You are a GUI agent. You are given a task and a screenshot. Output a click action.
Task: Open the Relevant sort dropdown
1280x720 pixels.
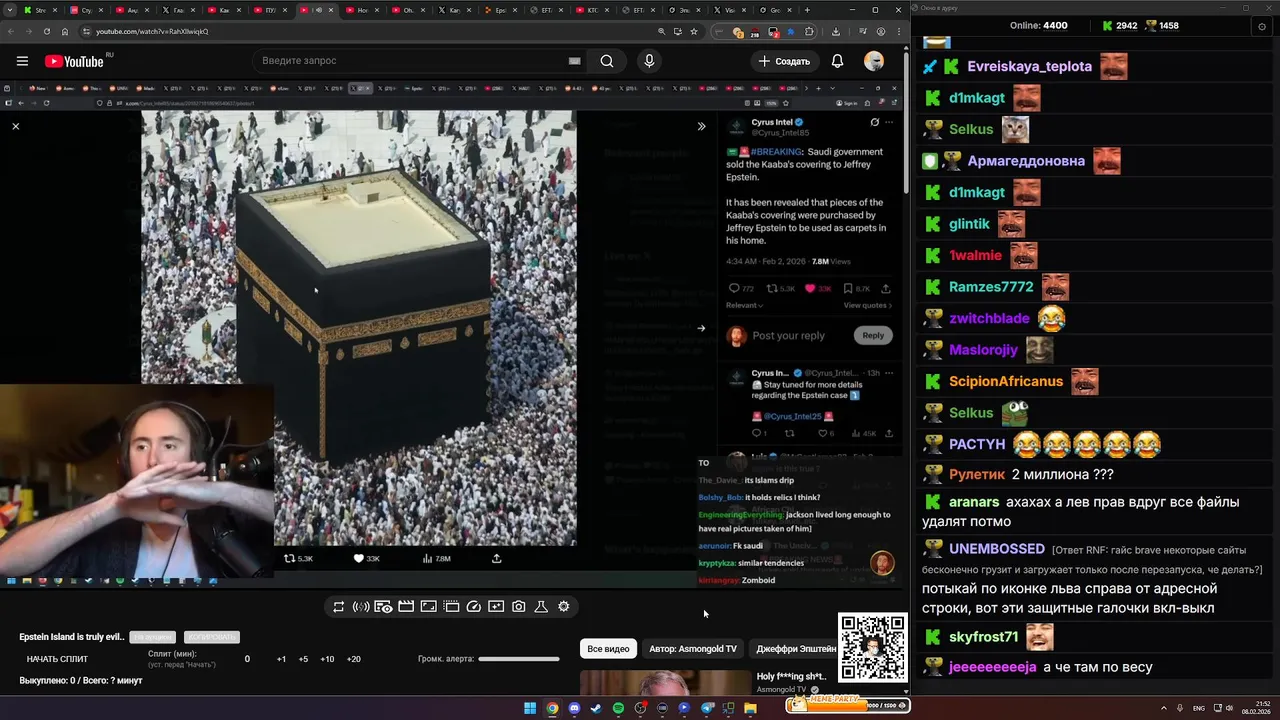(x=744, y=305)
